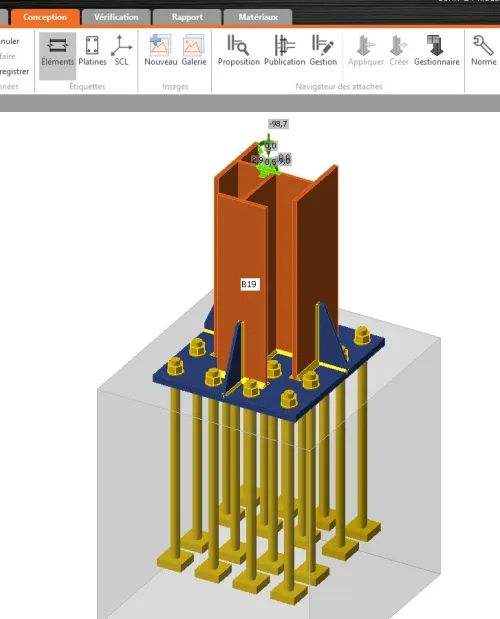Click the Créer icon
The width and height of the screenshot is (500, 619).
click(x=399, y=51)
